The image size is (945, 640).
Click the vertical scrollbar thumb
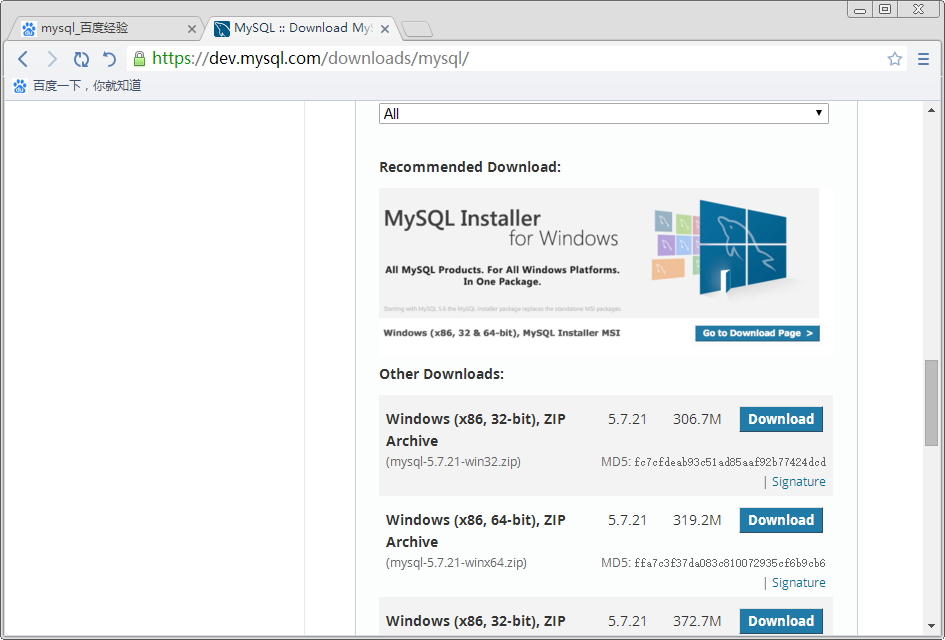(x=931, y=403)
